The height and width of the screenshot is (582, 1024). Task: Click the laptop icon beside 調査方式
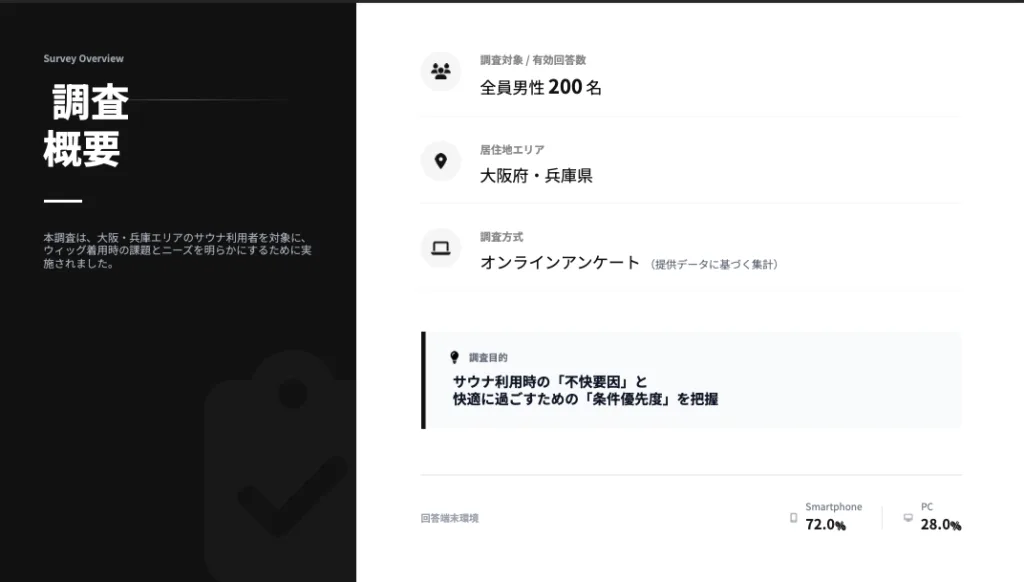click(x=441, y=249)
